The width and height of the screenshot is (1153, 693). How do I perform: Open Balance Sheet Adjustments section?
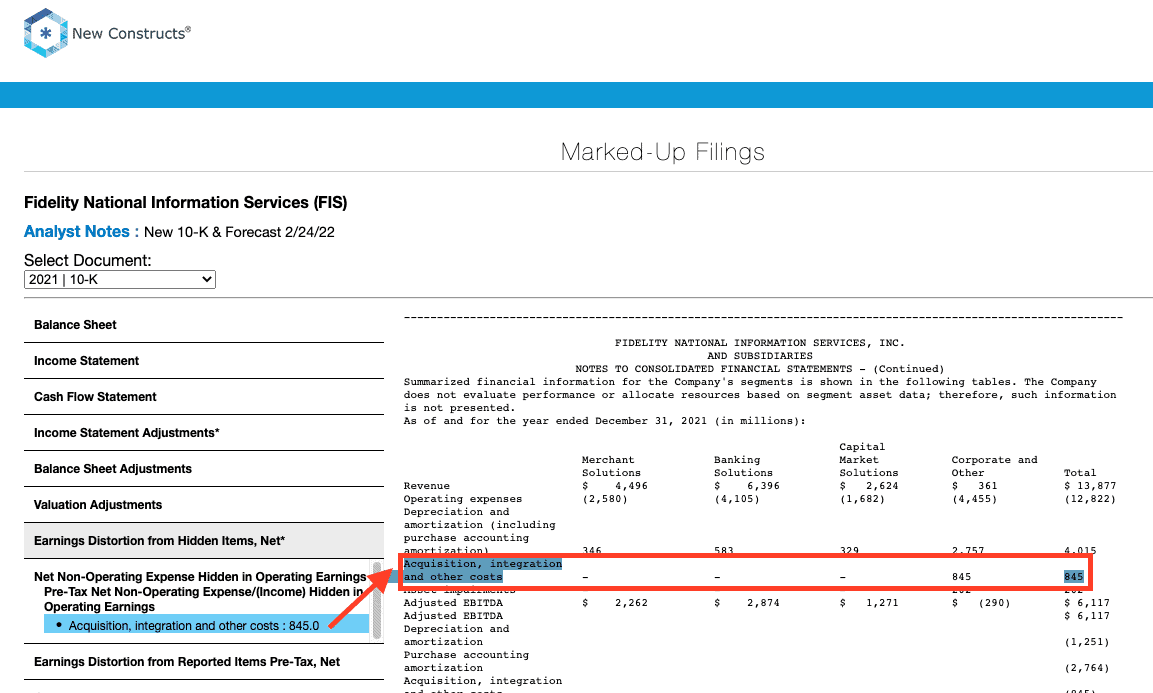click(x=204, y=469)
